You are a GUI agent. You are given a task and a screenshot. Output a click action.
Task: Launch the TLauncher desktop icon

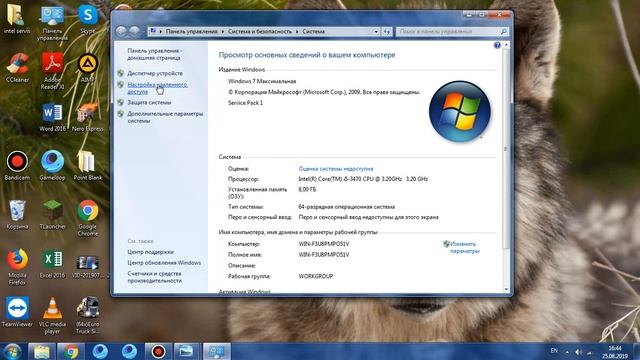[52, 215]
